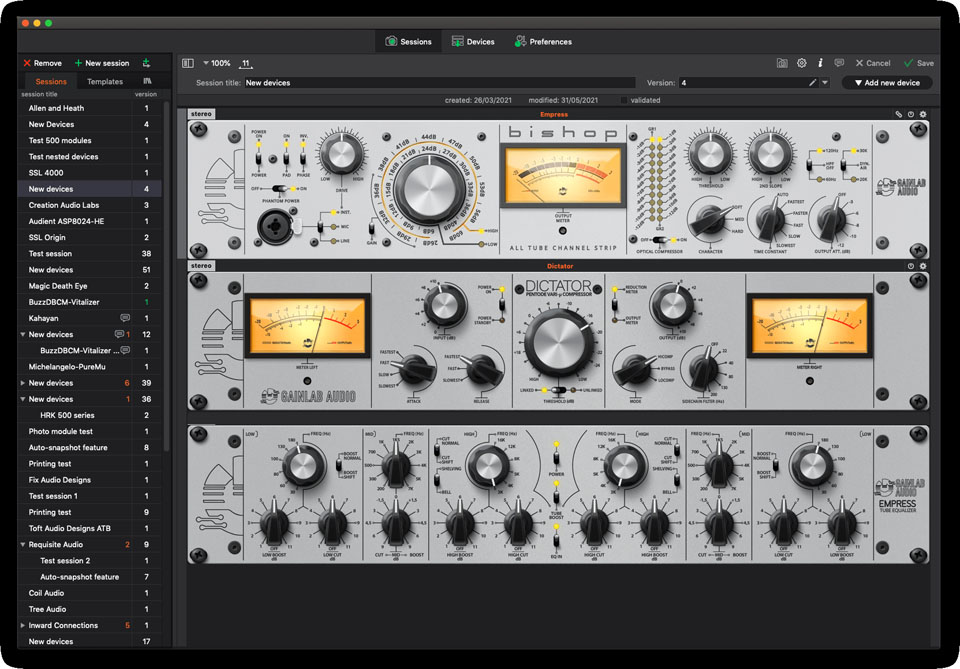Click the Bishop output VU meter
This screenshot has width=960, height=669.
[563, 176]
